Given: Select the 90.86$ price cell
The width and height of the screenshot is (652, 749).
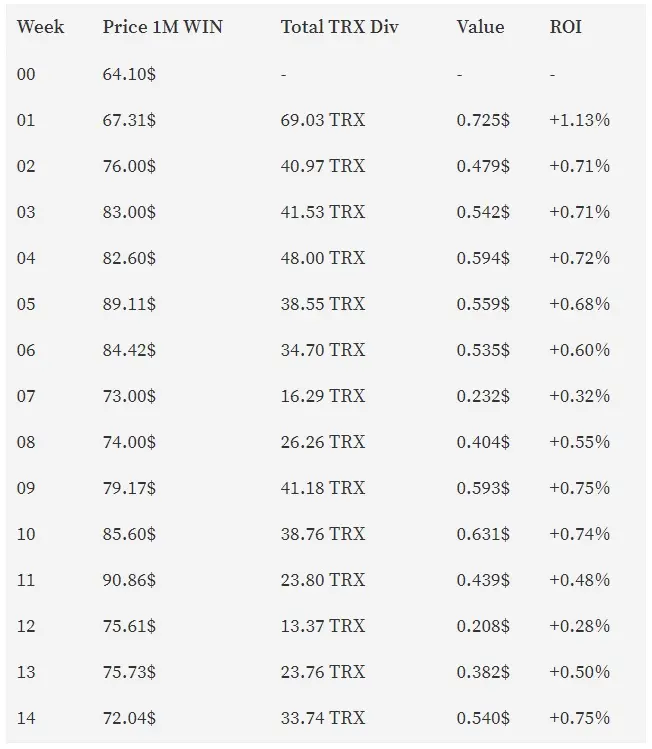Looking at the screenshot, I should click(x=129, y=580).
